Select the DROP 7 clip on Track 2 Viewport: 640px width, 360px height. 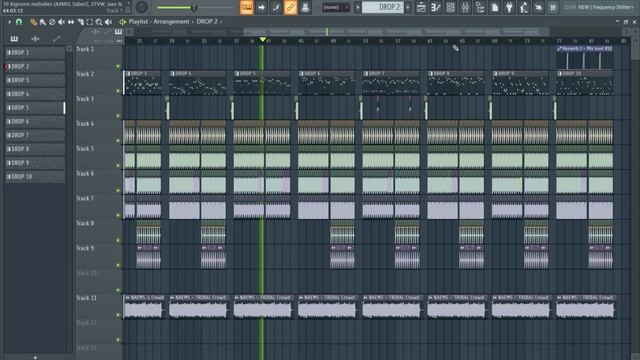391,83
